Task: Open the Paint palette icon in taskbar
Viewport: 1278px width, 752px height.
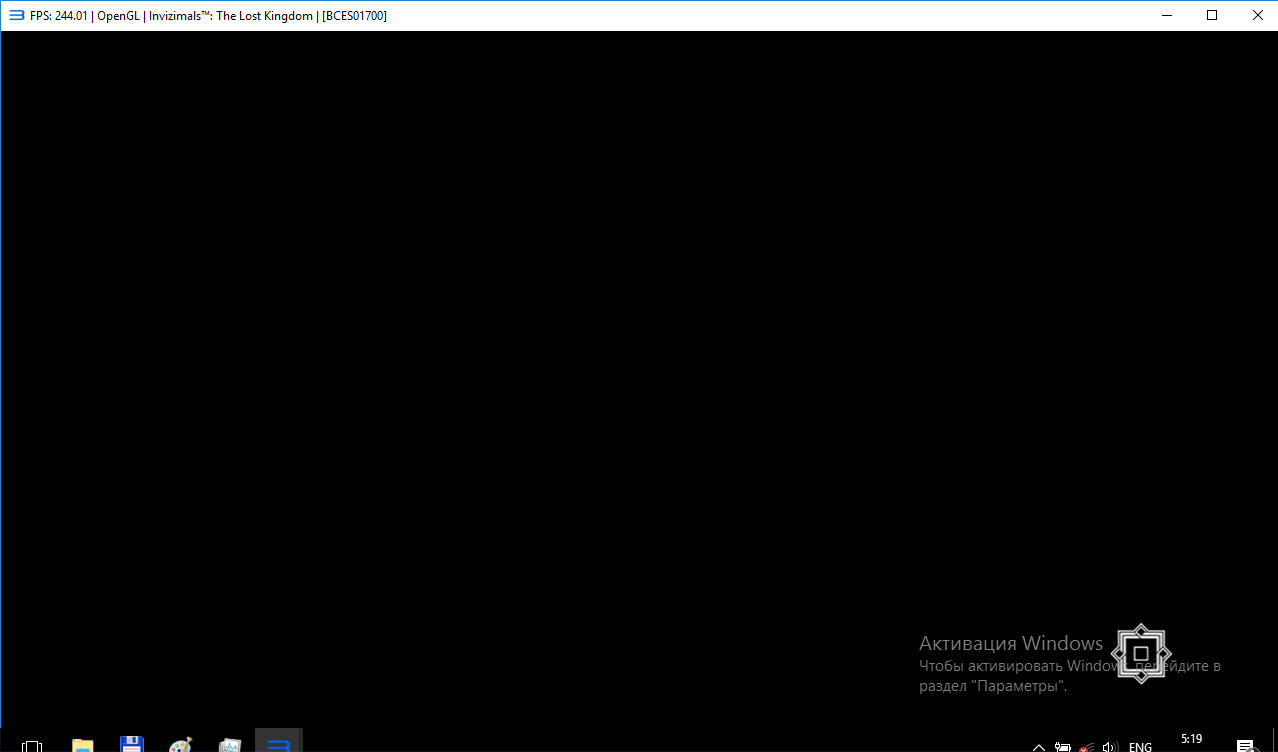Action: pos(181,745)
